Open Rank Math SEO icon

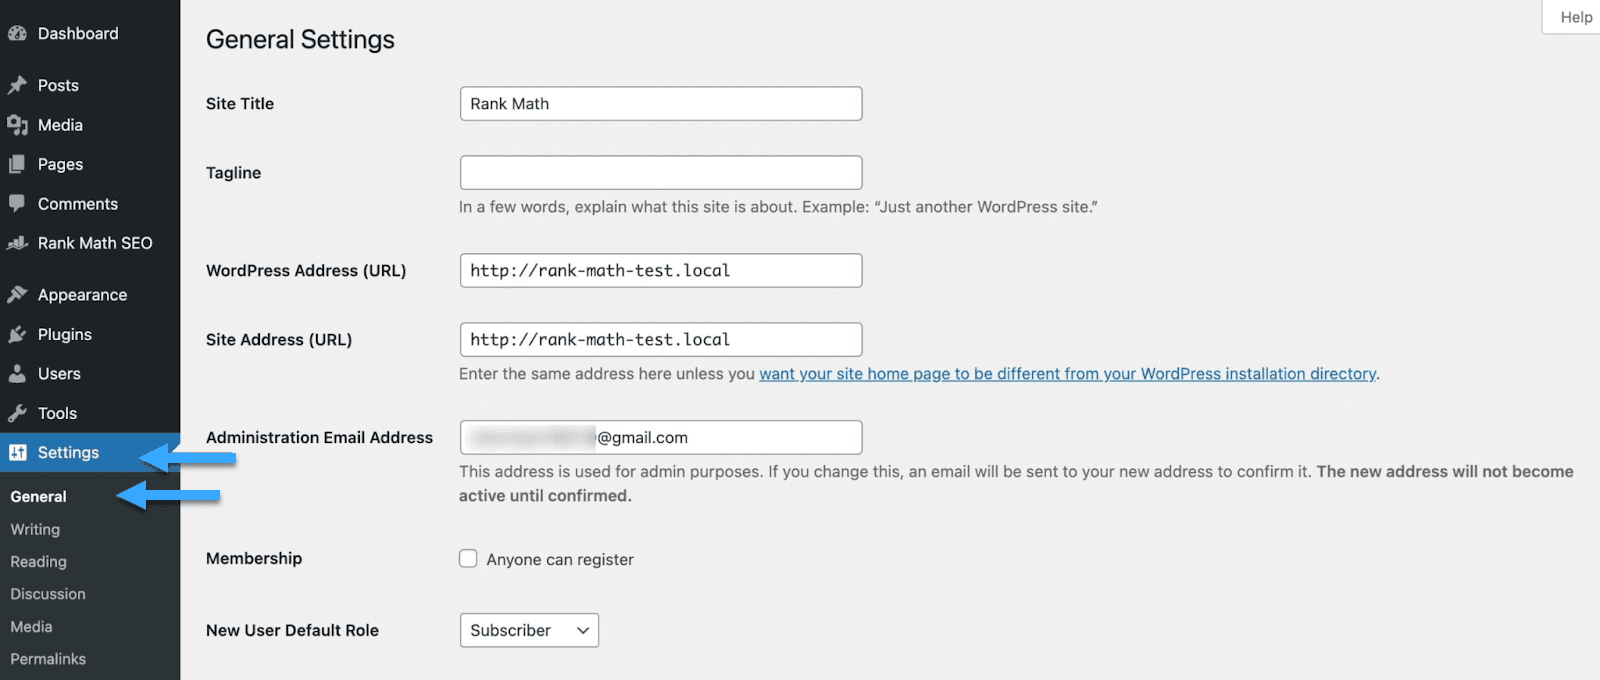pos(17,243)
